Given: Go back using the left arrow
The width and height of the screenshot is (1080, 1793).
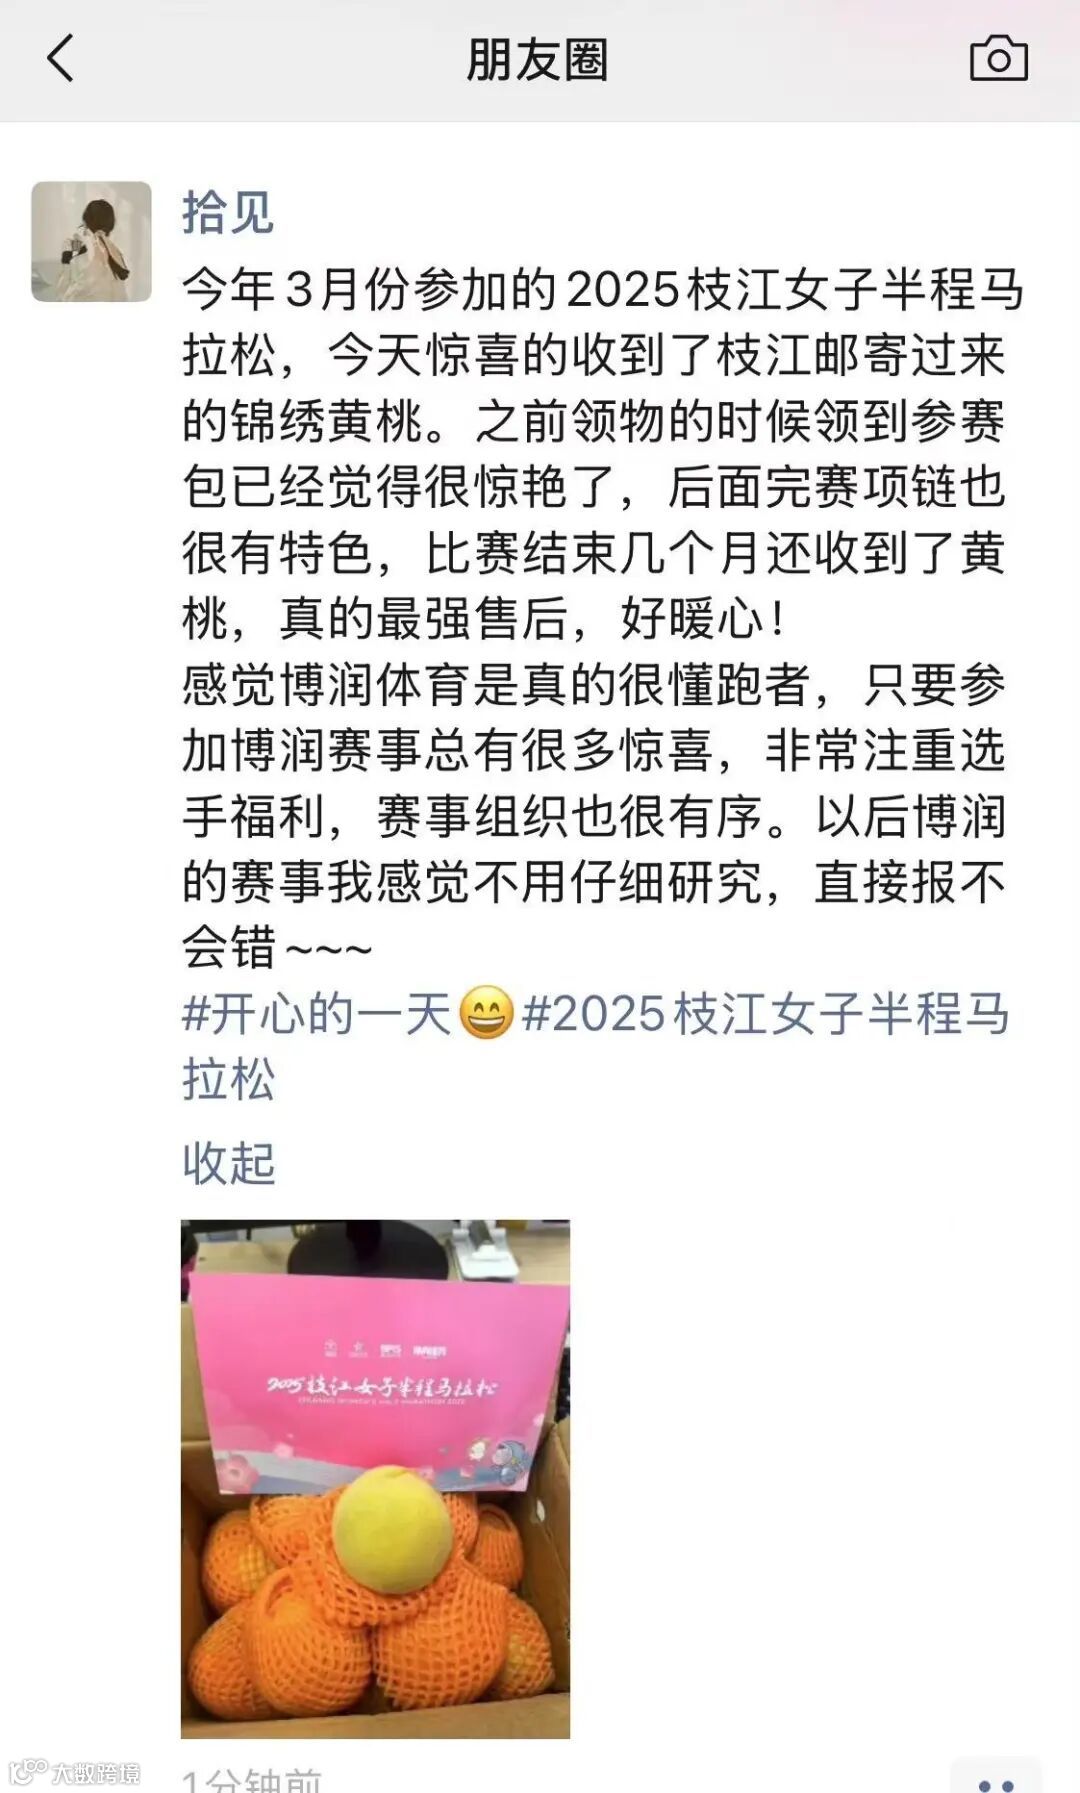Looking at the screenshot, I should (60, 58).
